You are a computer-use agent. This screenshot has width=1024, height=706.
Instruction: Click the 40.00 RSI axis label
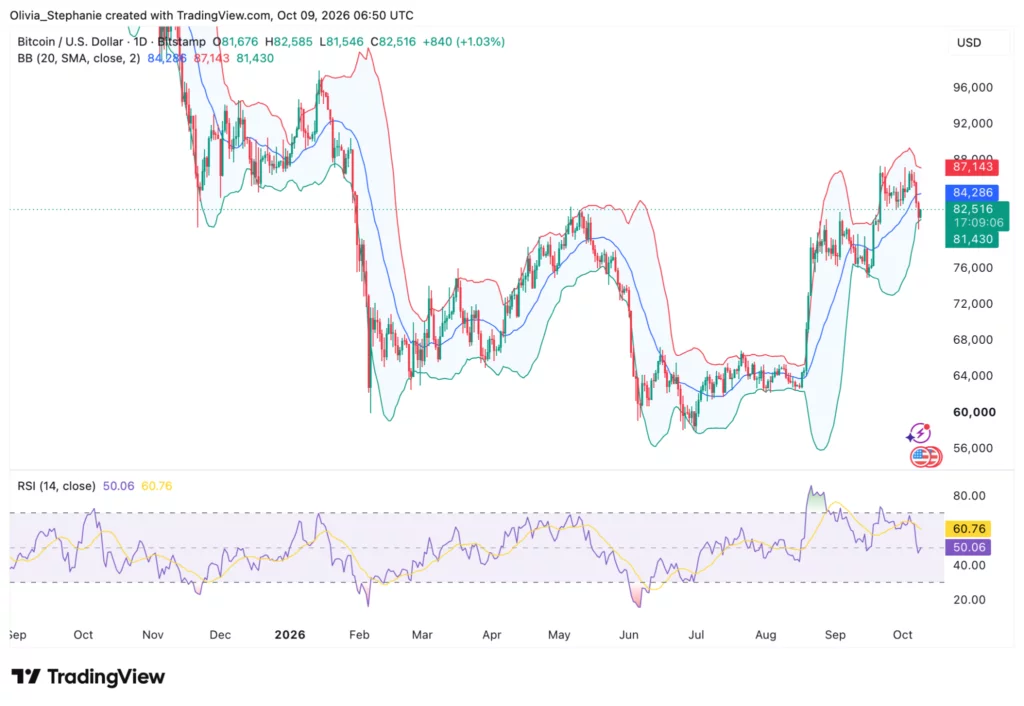[969, 566]
